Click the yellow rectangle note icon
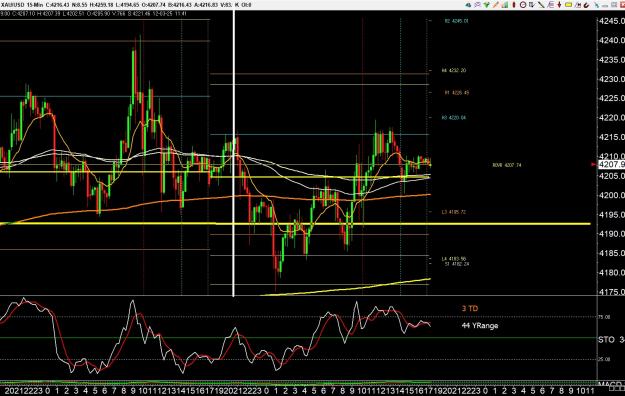This screenshot has height=396, width=625. pyautogui.click(x=568, y=5)
